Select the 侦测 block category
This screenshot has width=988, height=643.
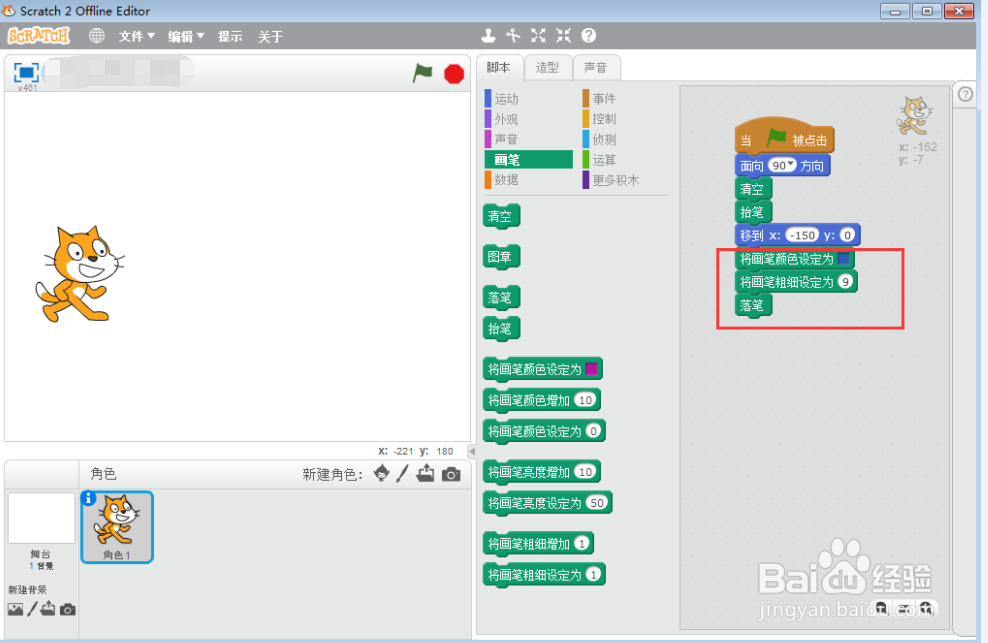[x=600, y=139]
